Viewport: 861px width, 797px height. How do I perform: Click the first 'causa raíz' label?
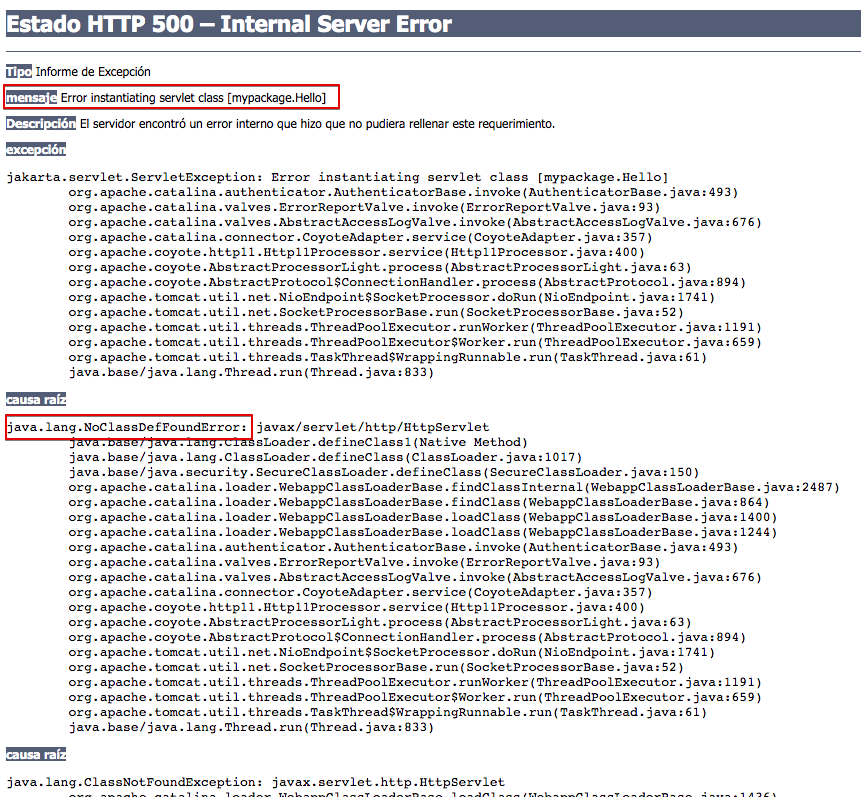[36, 399]
